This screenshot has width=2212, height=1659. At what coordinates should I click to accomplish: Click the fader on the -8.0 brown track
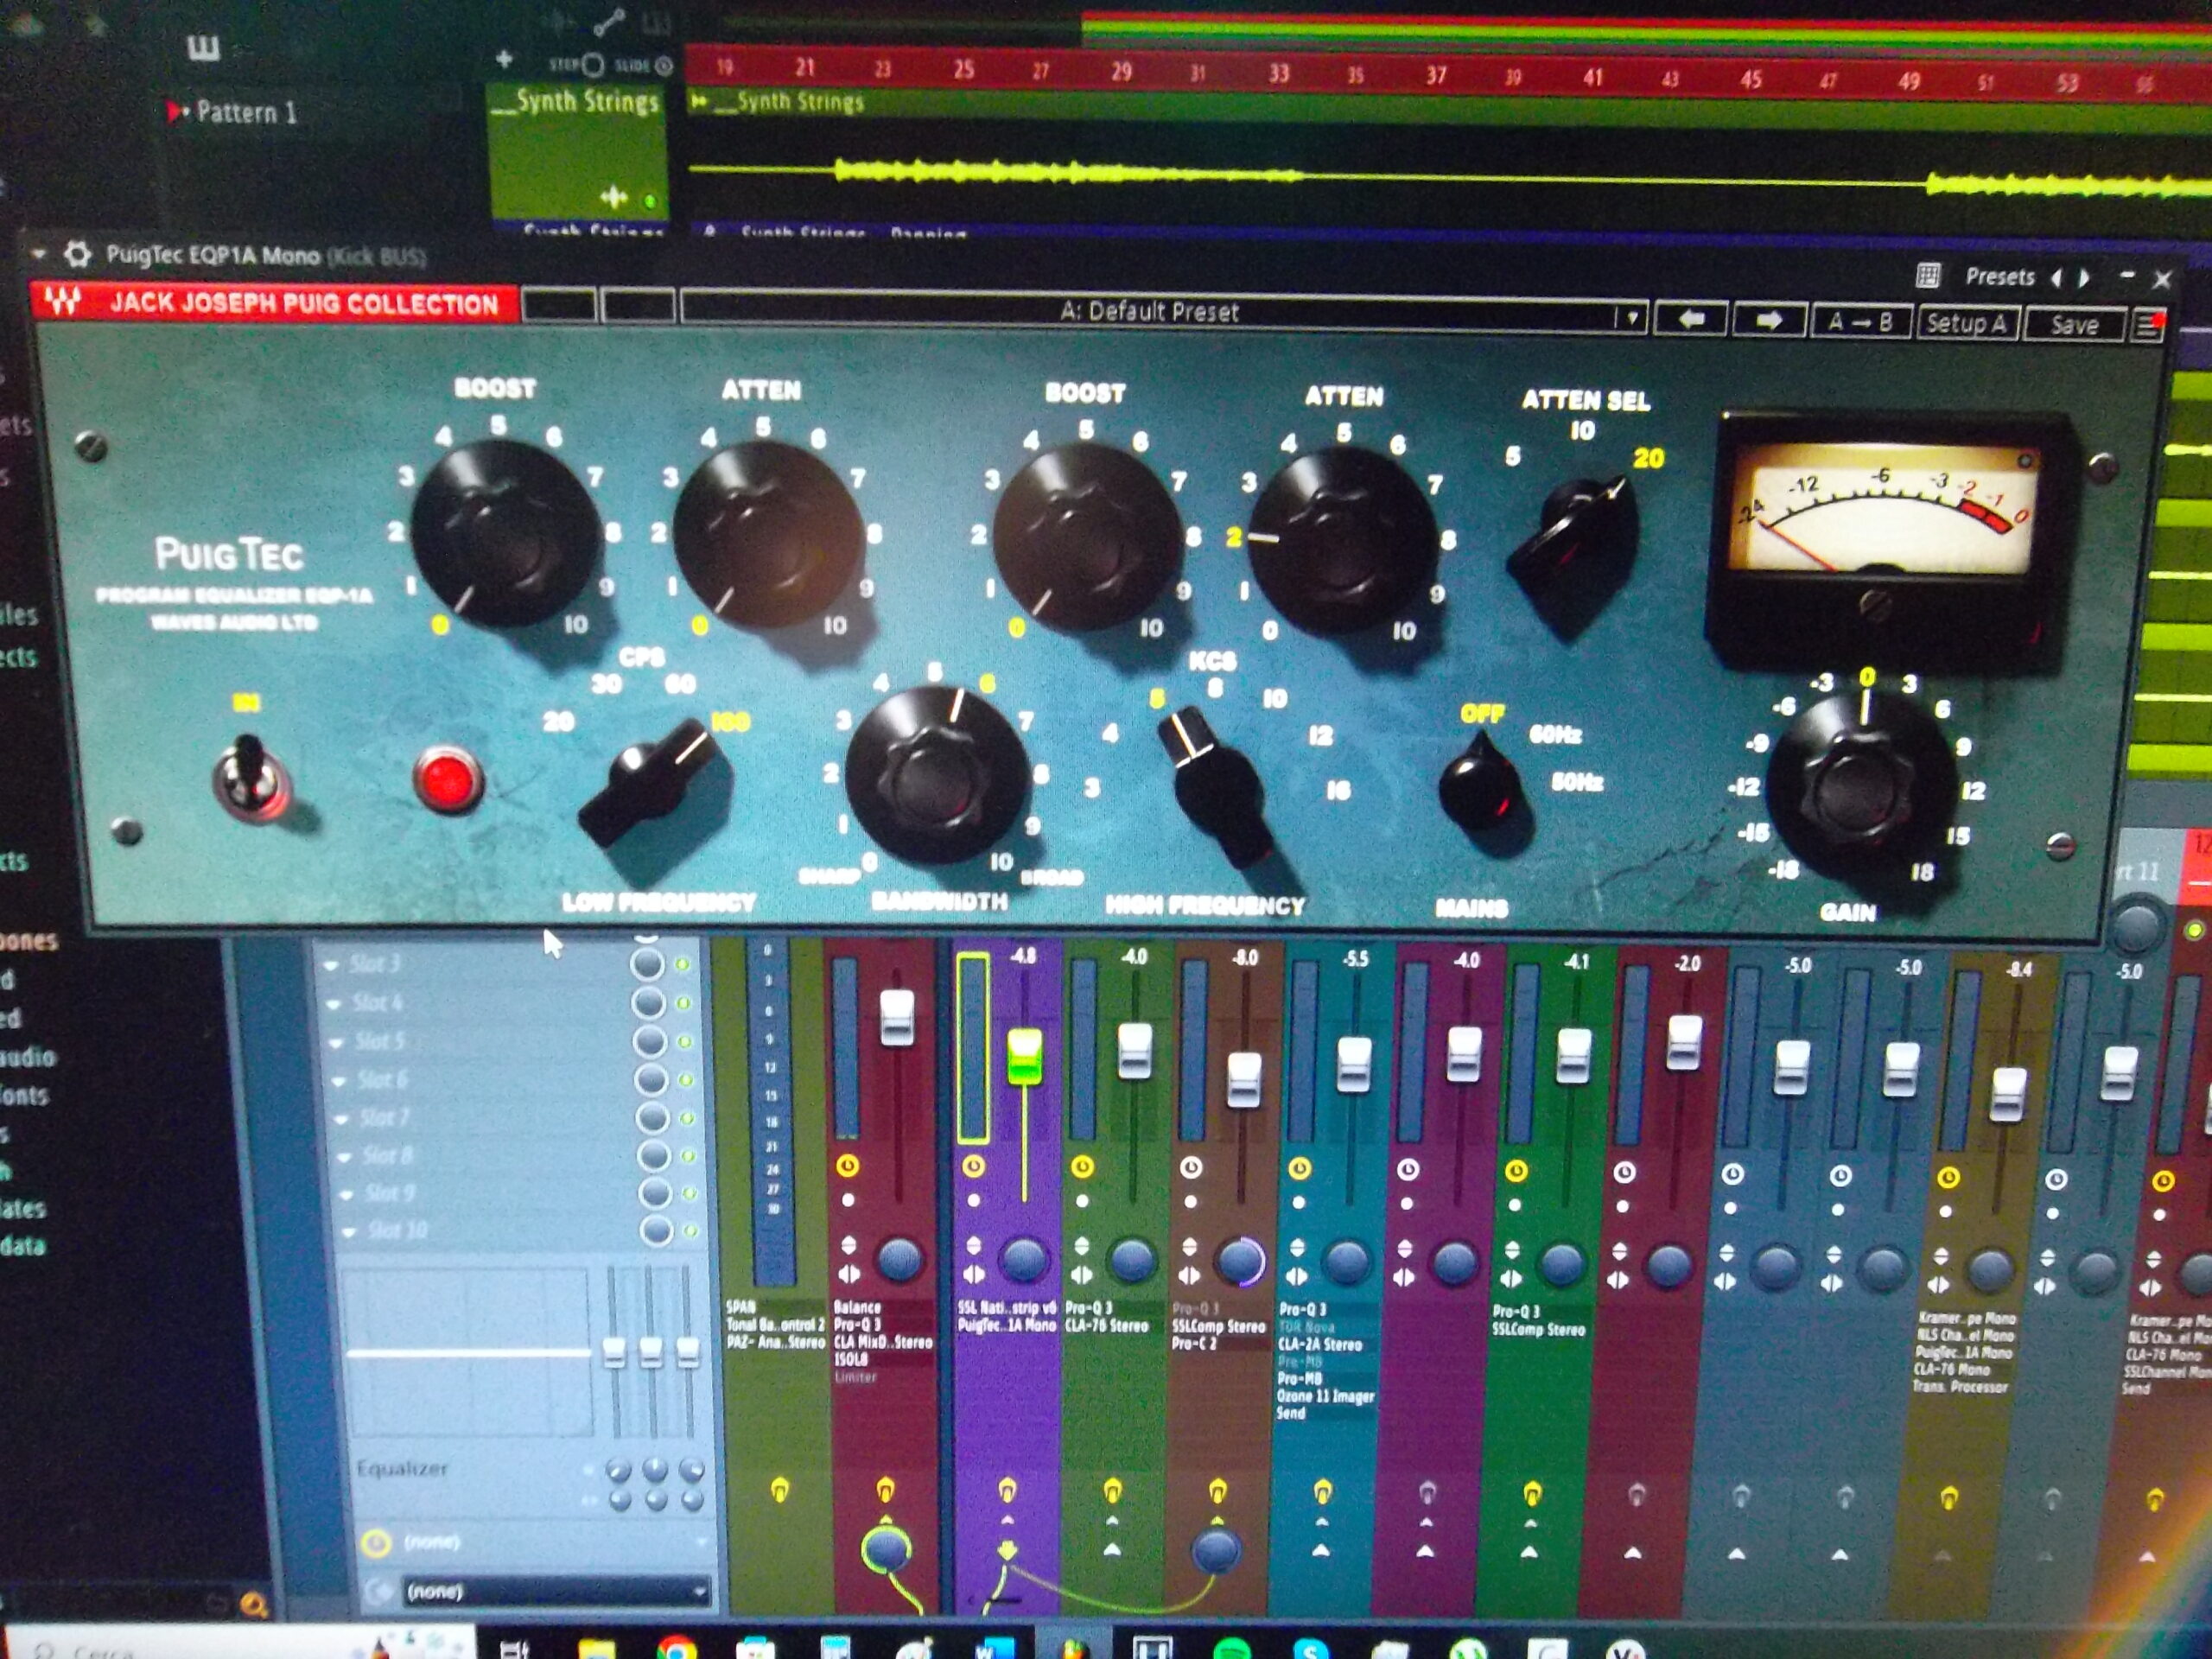click(x=1244, y=1080)
